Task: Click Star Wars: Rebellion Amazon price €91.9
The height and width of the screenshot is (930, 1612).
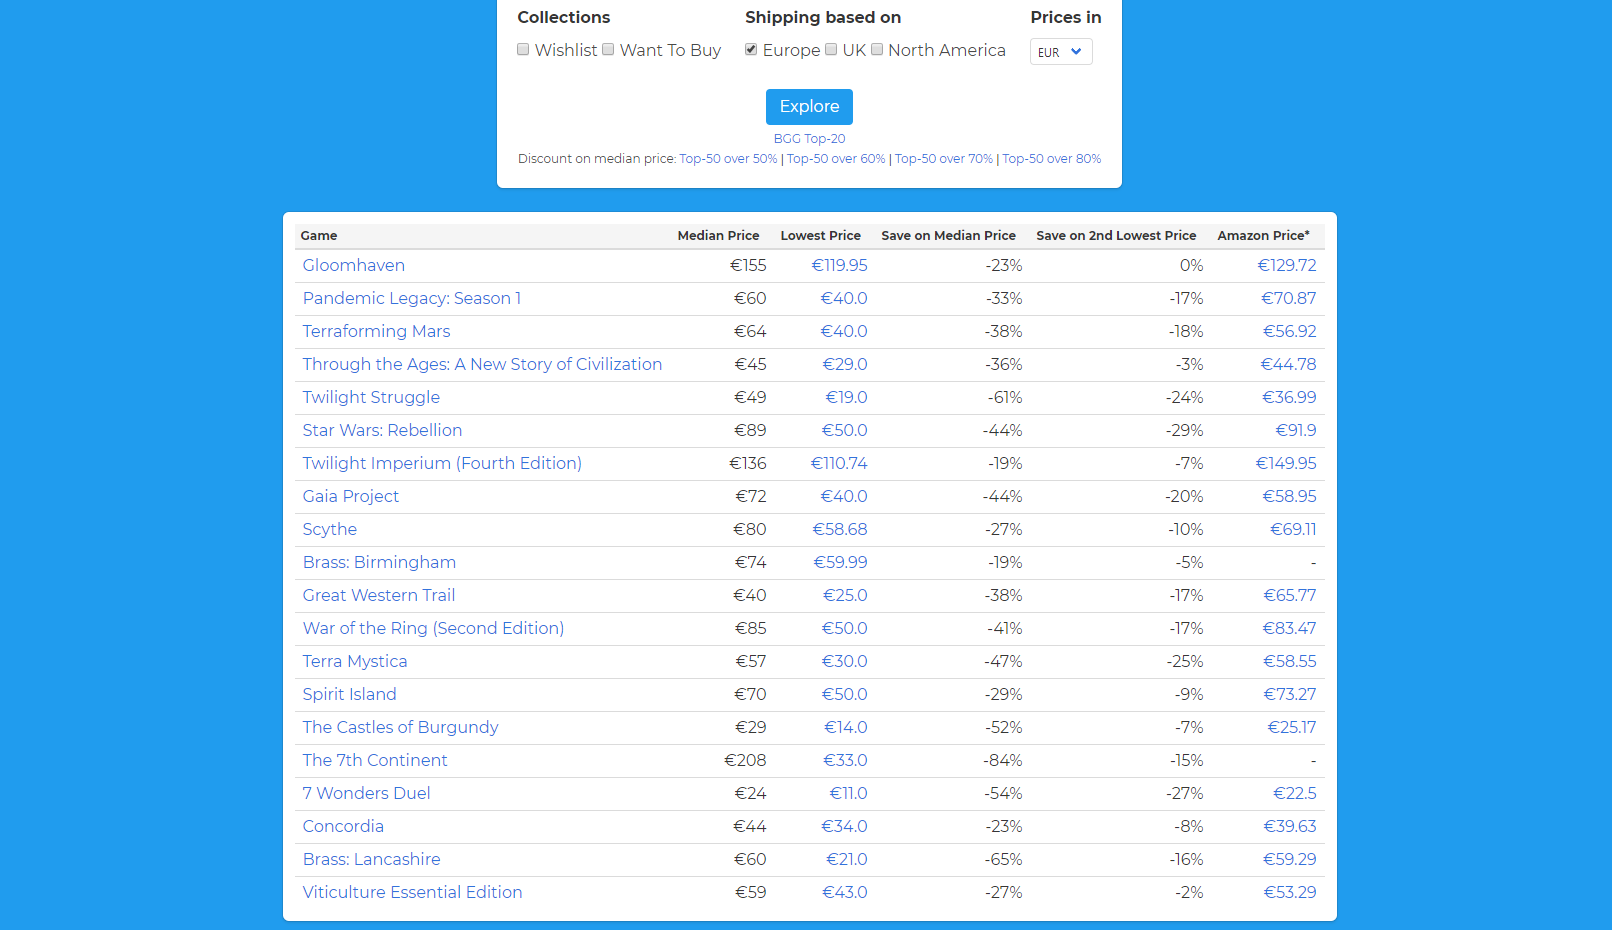Action: (x=1296, y=430)
